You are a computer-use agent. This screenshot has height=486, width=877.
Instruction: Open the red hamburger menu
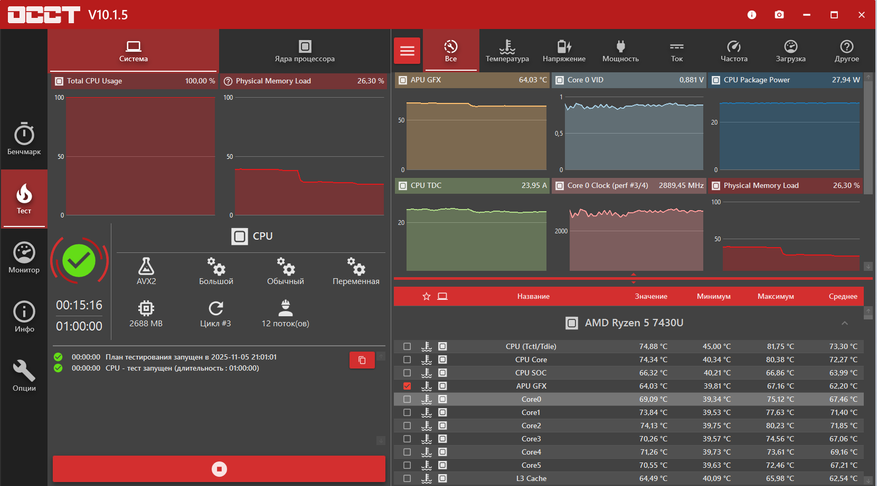407,50
